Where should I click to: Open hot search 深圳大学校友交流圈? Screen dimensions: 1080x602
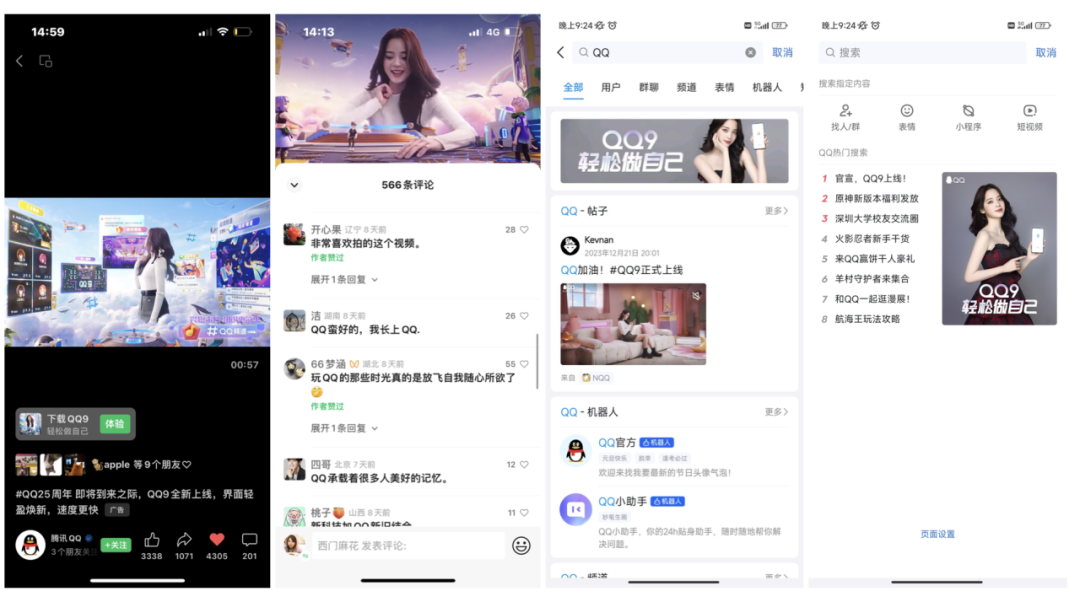[877, 218]
